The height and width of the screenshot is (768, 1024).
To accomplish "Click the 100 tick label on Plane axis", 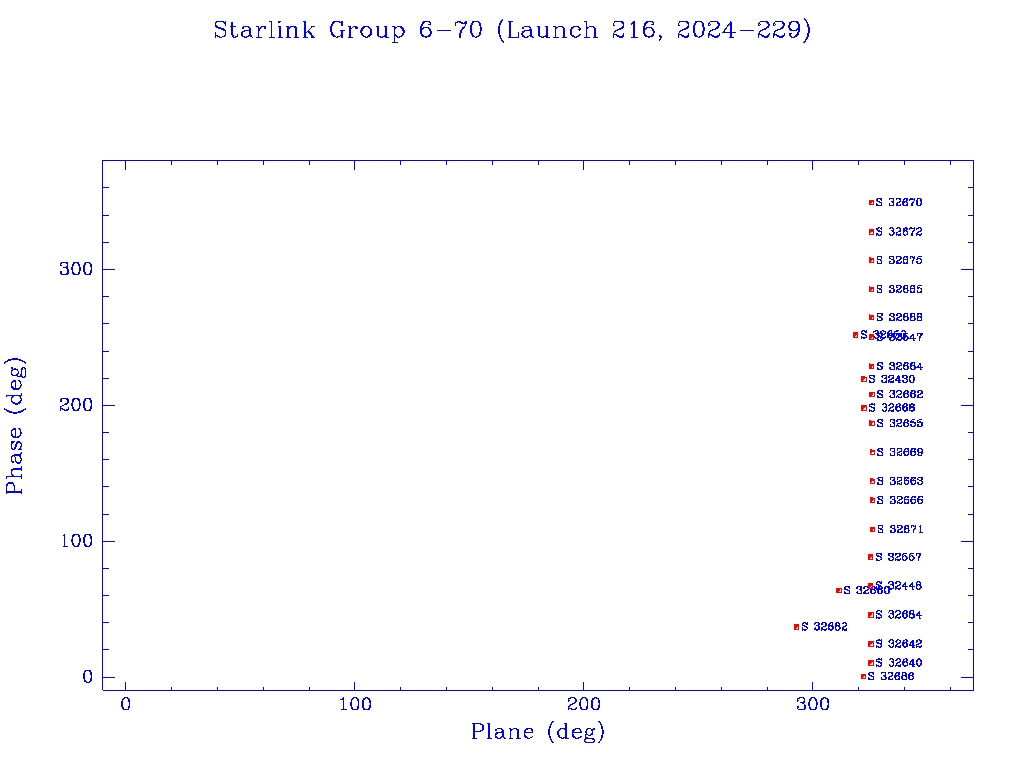I will 355,705.
